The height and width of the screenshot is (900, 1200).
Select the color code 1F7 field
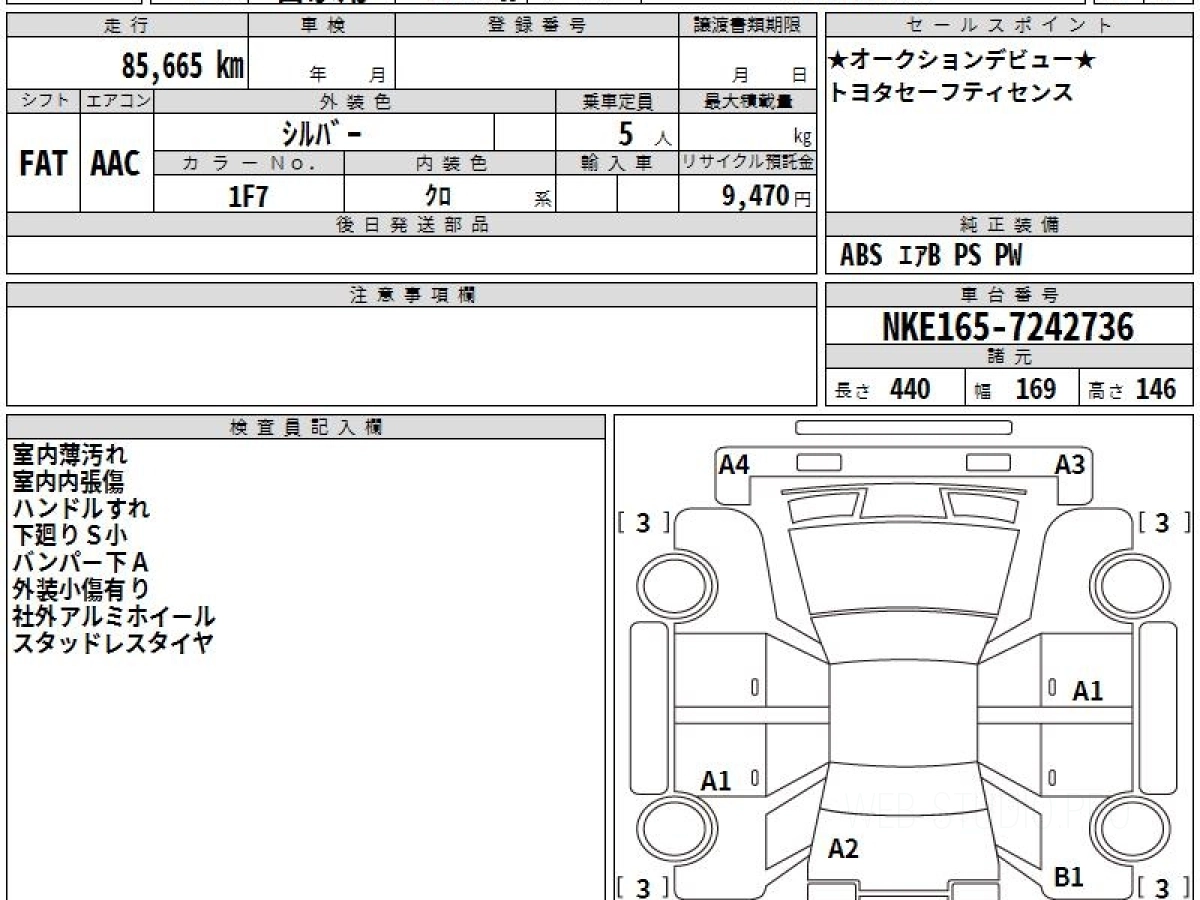(249, 195)
